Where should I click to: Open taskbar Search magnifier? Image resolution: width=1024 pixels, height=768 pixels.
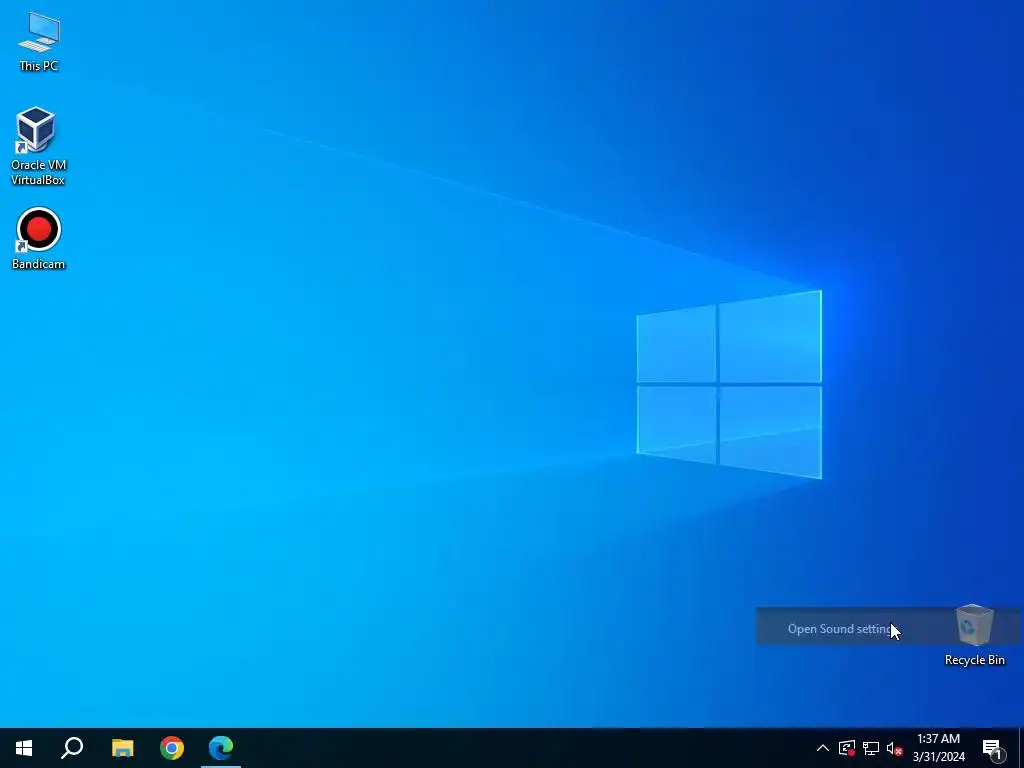(x=72, y=748)
